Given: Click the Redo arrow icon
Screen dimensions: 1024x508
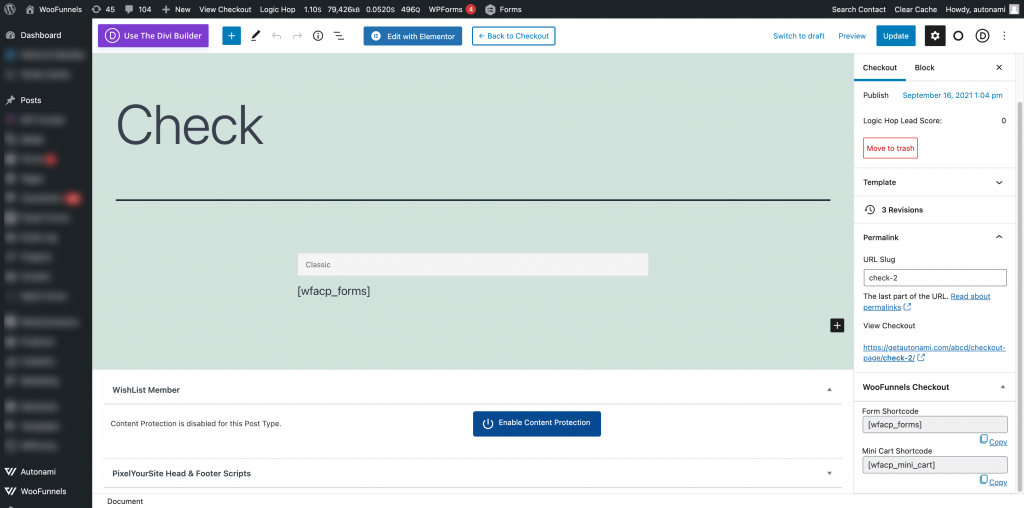Looking at the screenshot, I should [297, 36].
